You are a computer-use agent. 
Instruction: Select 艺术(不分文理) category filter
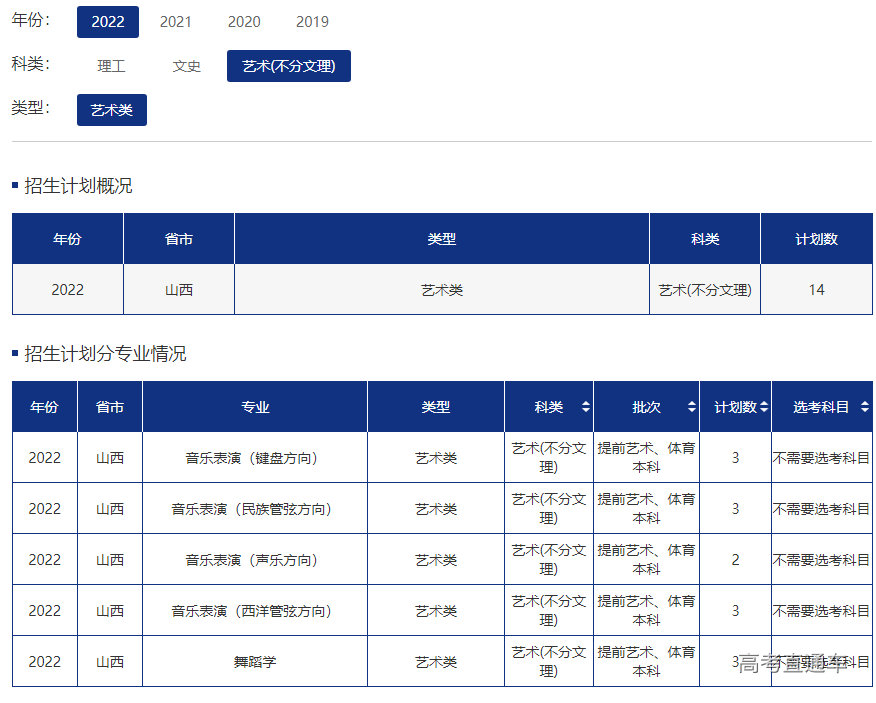click(289, 66)
